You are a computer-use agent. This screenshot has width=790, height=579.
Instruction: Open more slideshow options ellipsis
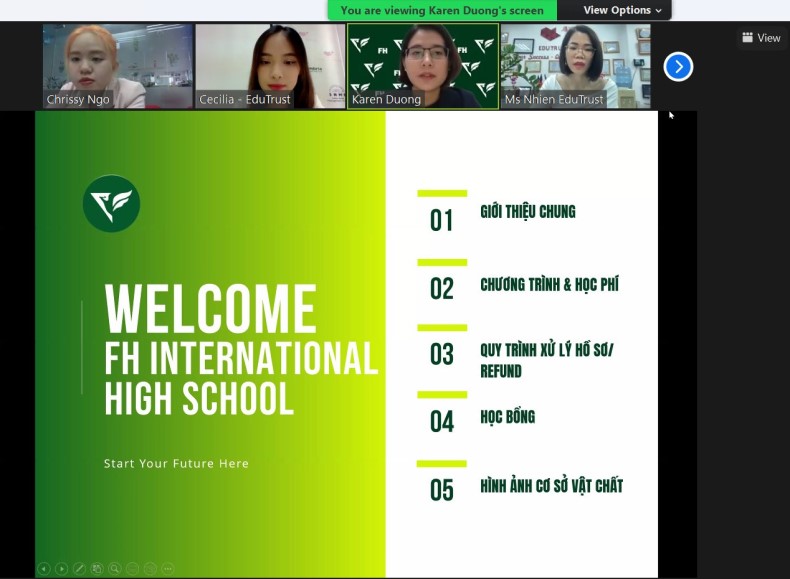[x=168, y=568]
